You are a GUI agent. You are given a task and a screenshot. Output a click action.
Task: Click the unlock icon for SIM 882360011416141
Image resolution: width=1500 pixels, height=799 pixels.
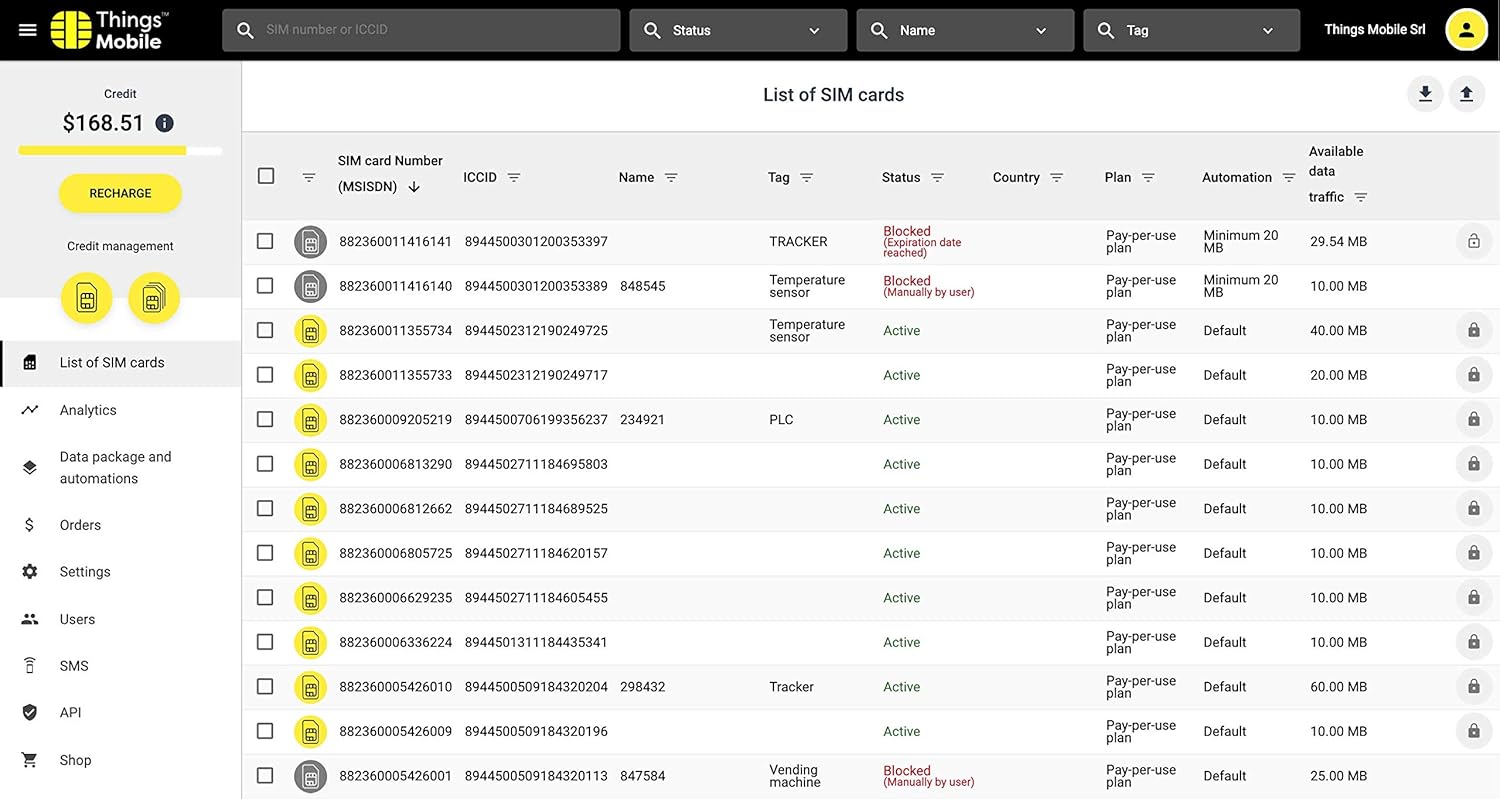click(1473, 241)
